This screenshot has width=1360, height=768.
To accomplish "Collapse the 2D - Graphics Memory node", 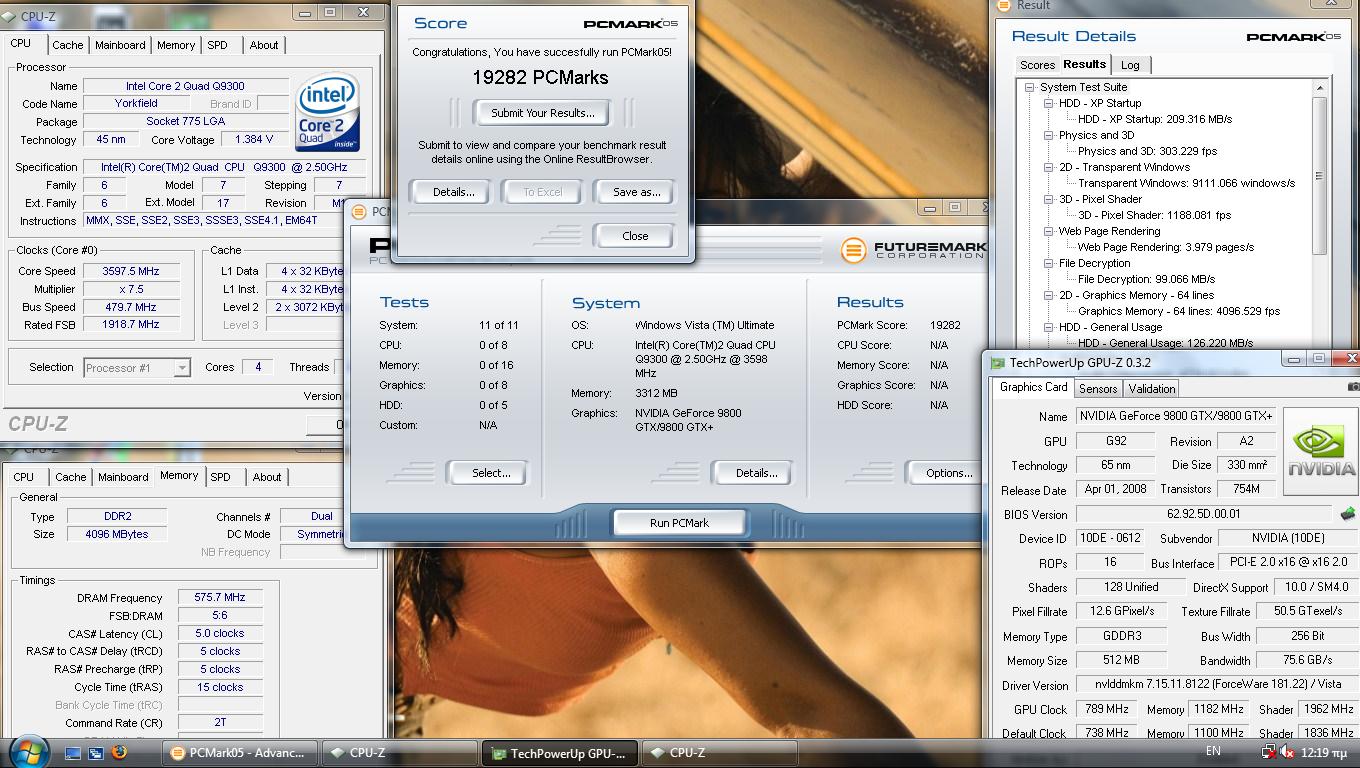I will [1049, 295].
